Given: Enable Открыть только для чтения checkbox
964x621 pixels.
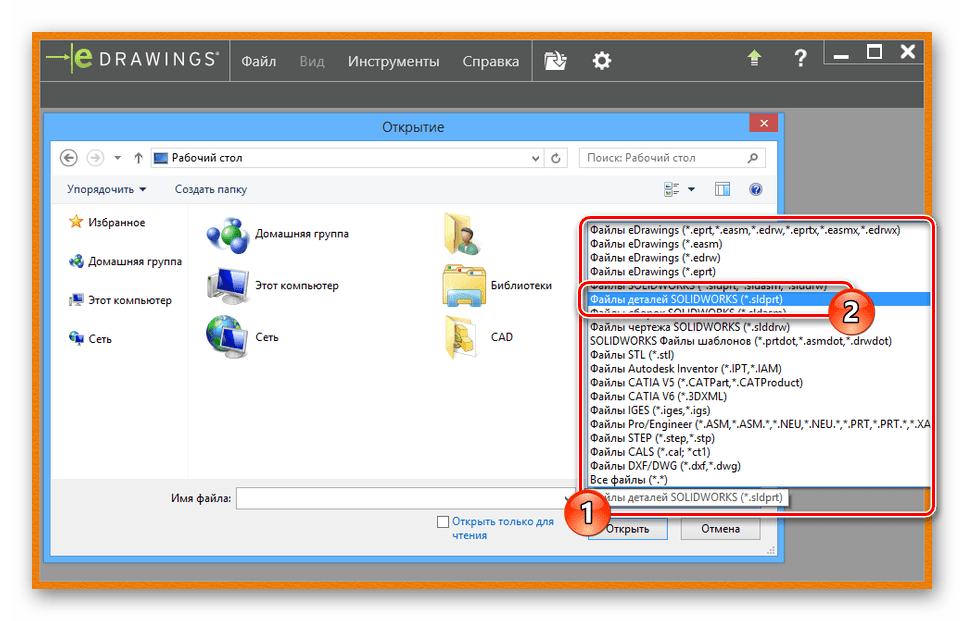Looking at the screenshot, I should pos(443,522).
